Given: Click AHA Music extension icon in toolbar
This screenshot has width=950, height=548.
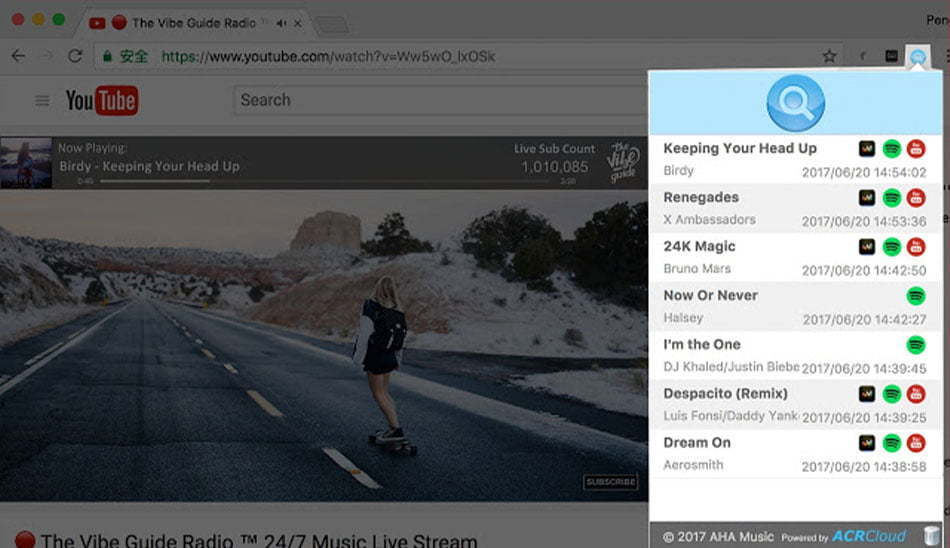Looking at the screenshot, I should 918,57.
